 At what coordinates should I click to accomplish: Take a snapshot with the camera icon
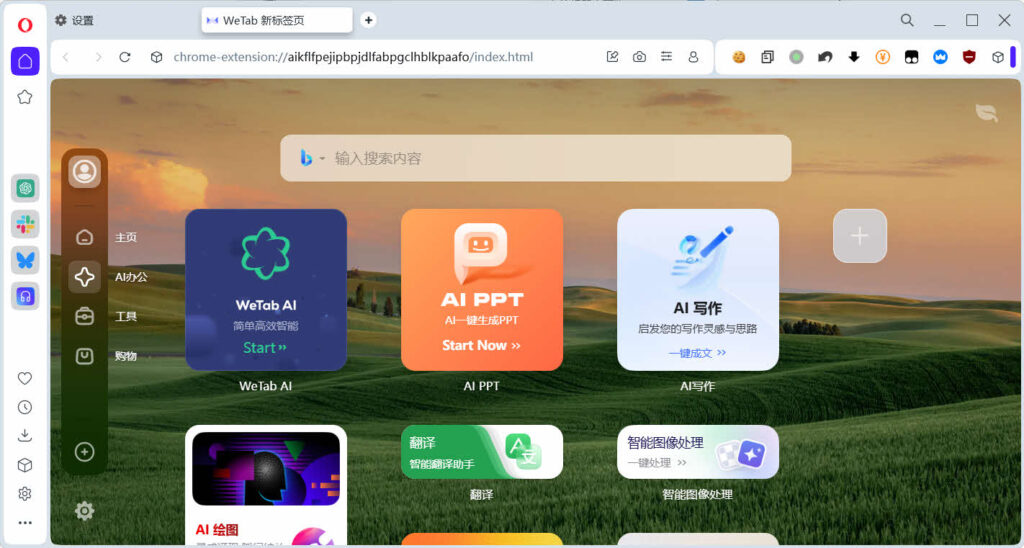pyautogui.click(x=639, y=57)
